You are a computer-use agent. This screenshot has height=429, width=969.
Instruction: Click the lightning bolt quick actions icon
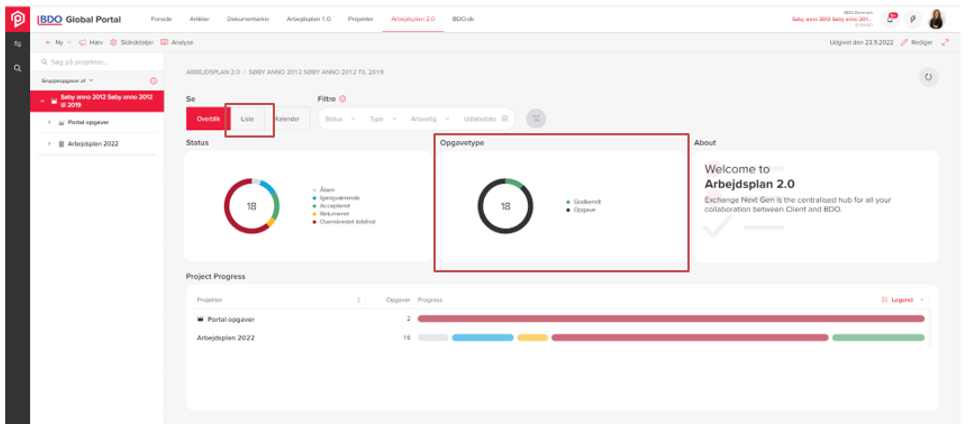(x=913, y=19)
